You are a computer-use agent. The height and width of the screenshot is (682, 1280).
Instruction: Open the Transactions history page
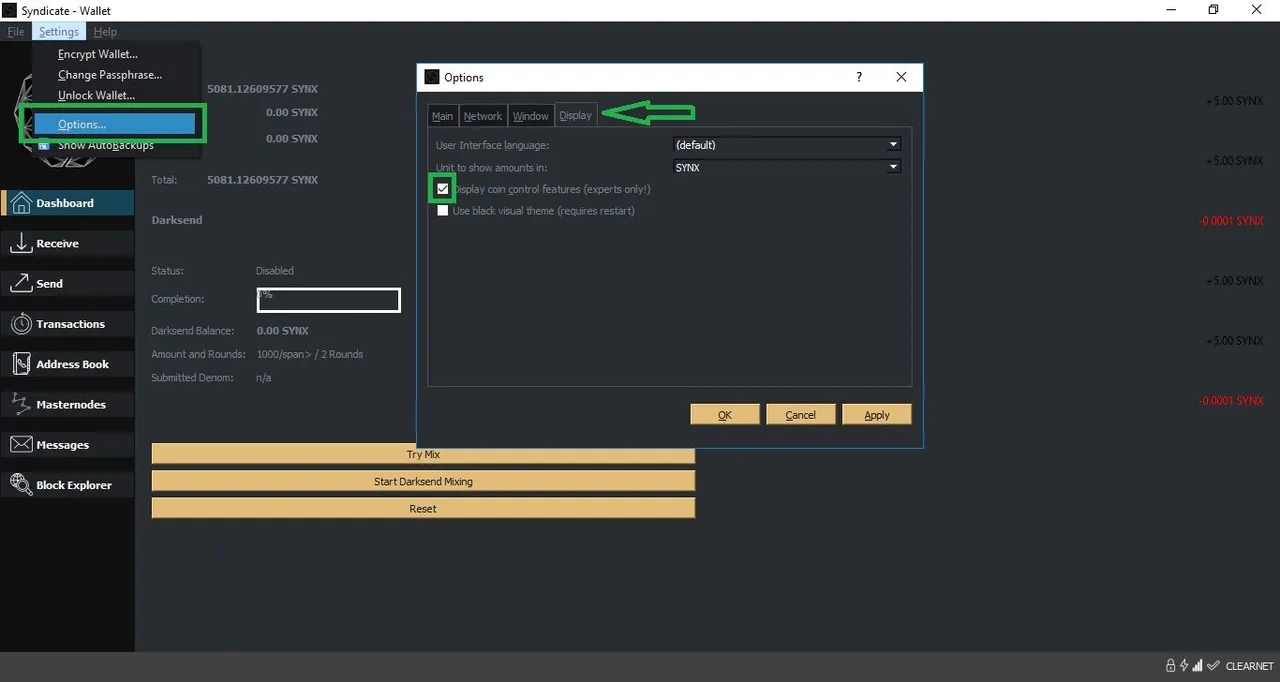[x=67, y=324]
